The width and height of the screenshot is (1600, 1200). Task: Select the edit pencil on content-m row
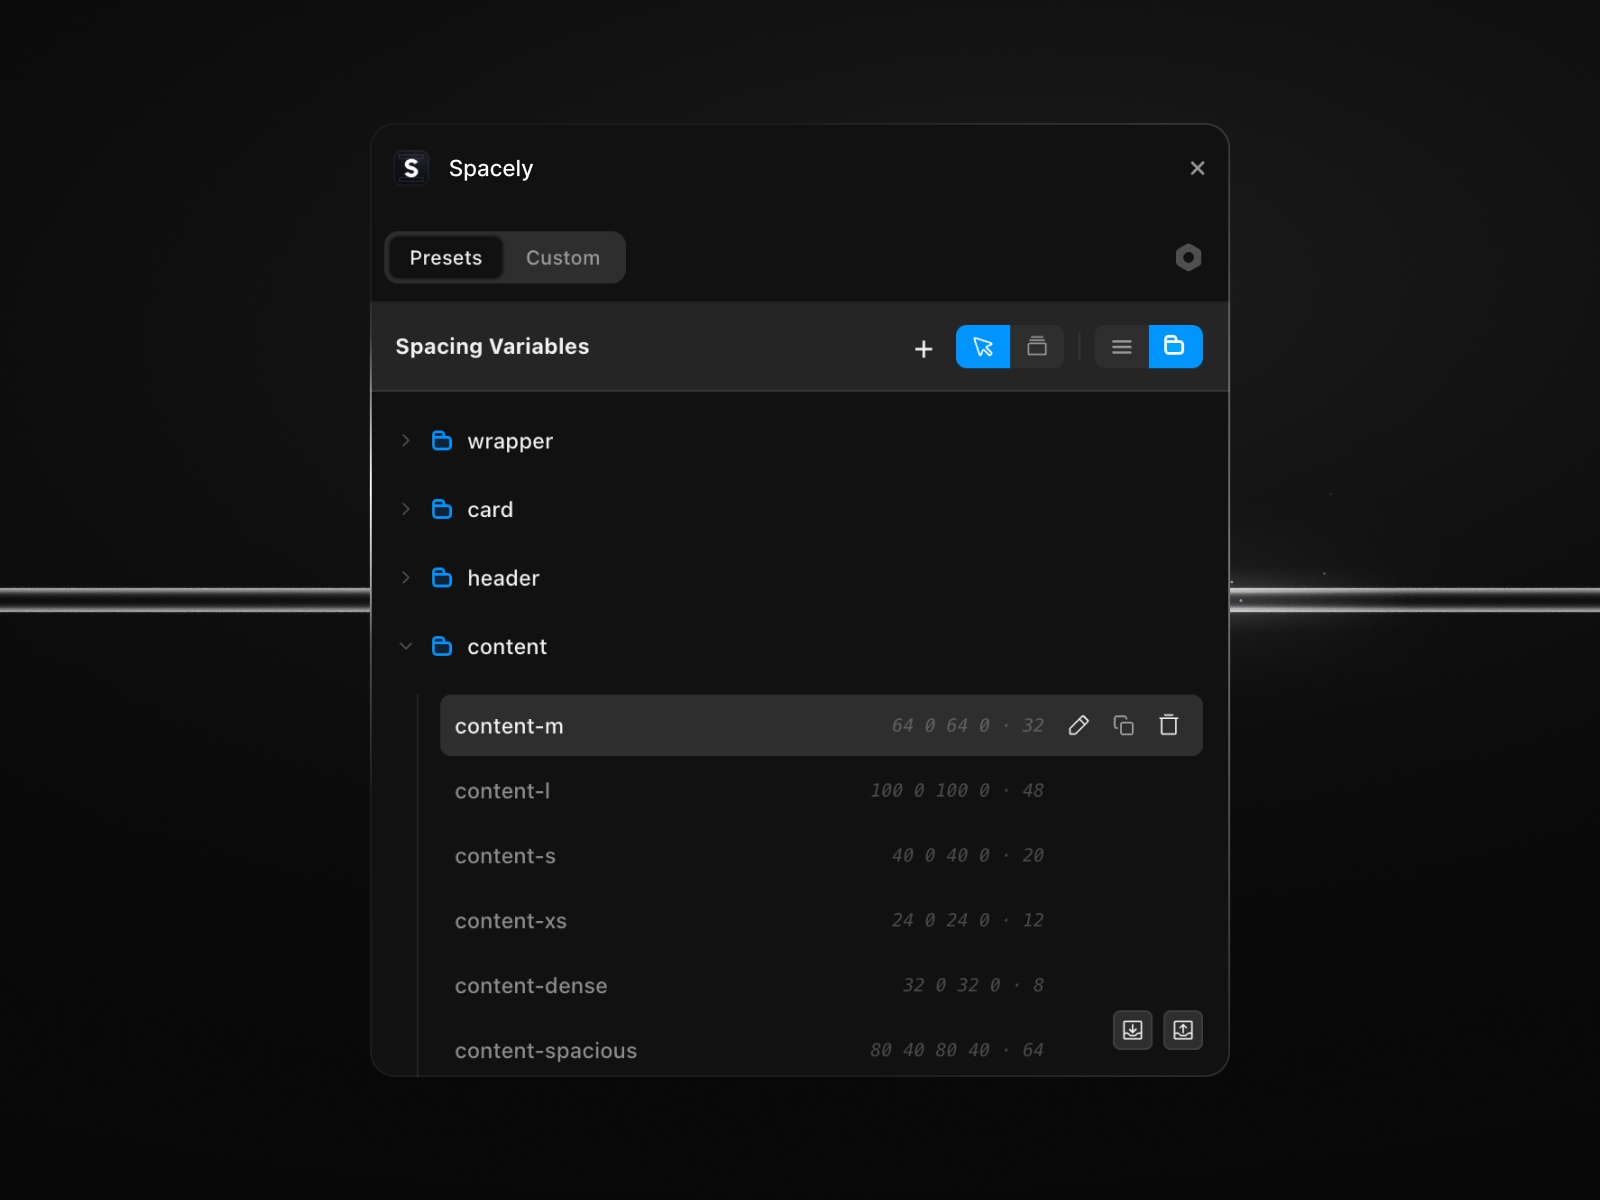[1079, 725]
